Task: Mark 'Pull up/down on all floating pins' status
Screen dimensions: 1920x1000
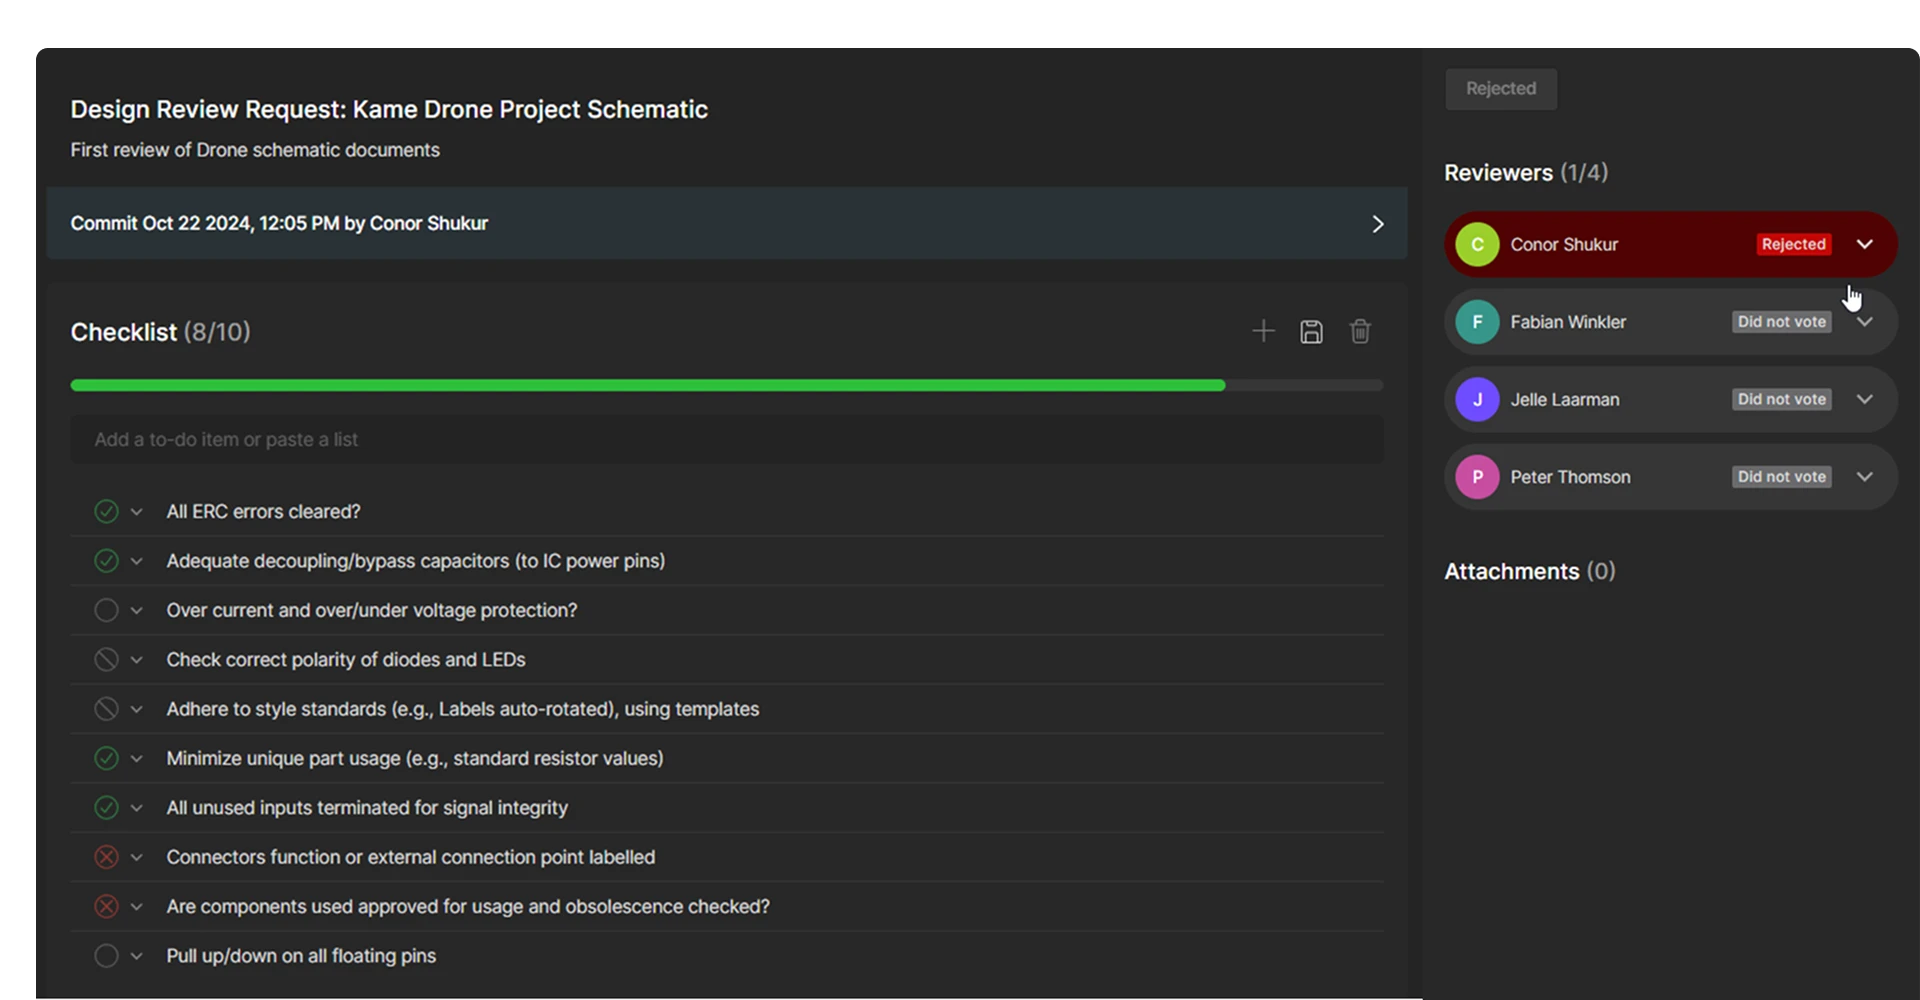Action: [x=106, y=956]
